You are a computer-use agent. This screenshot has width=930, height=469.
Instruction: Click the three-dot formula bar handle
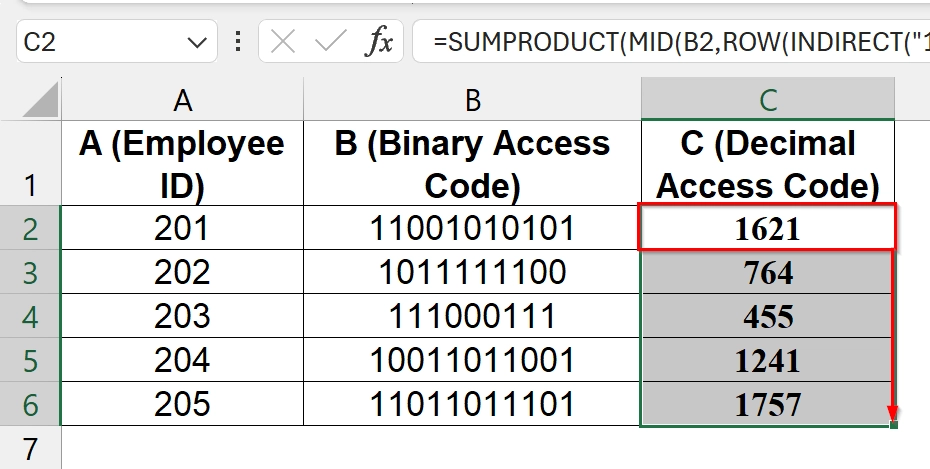click(x=238, y=42)
